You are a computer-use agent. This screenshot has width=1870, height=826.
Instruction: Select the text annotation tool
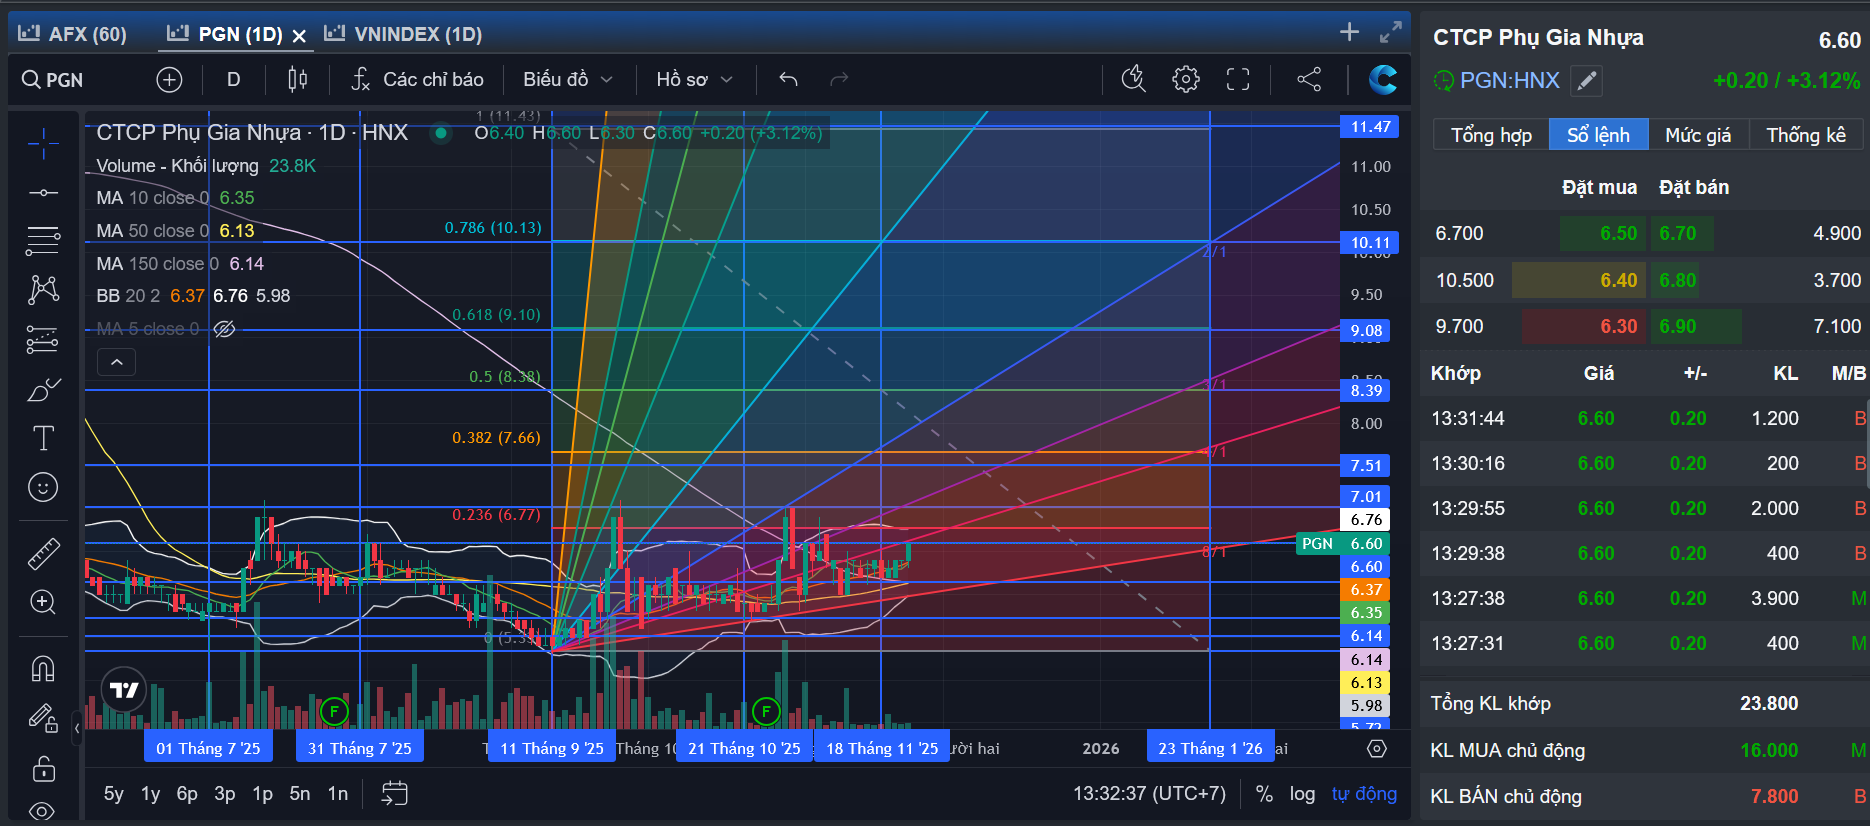[43, 438]
